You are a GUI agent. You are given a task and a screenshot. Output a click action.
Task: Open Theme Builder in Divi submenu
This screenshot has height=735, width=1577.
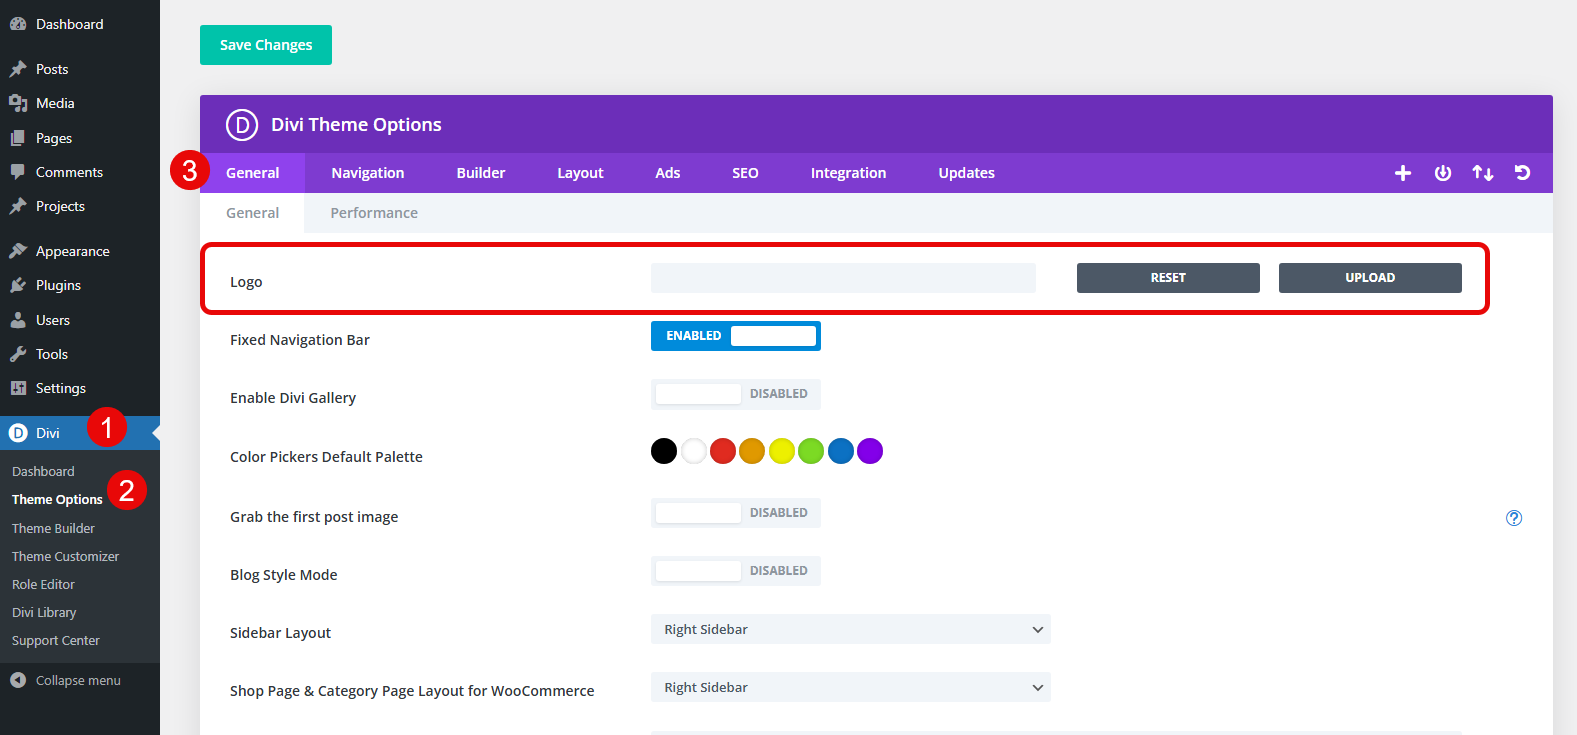coord(53,528)
